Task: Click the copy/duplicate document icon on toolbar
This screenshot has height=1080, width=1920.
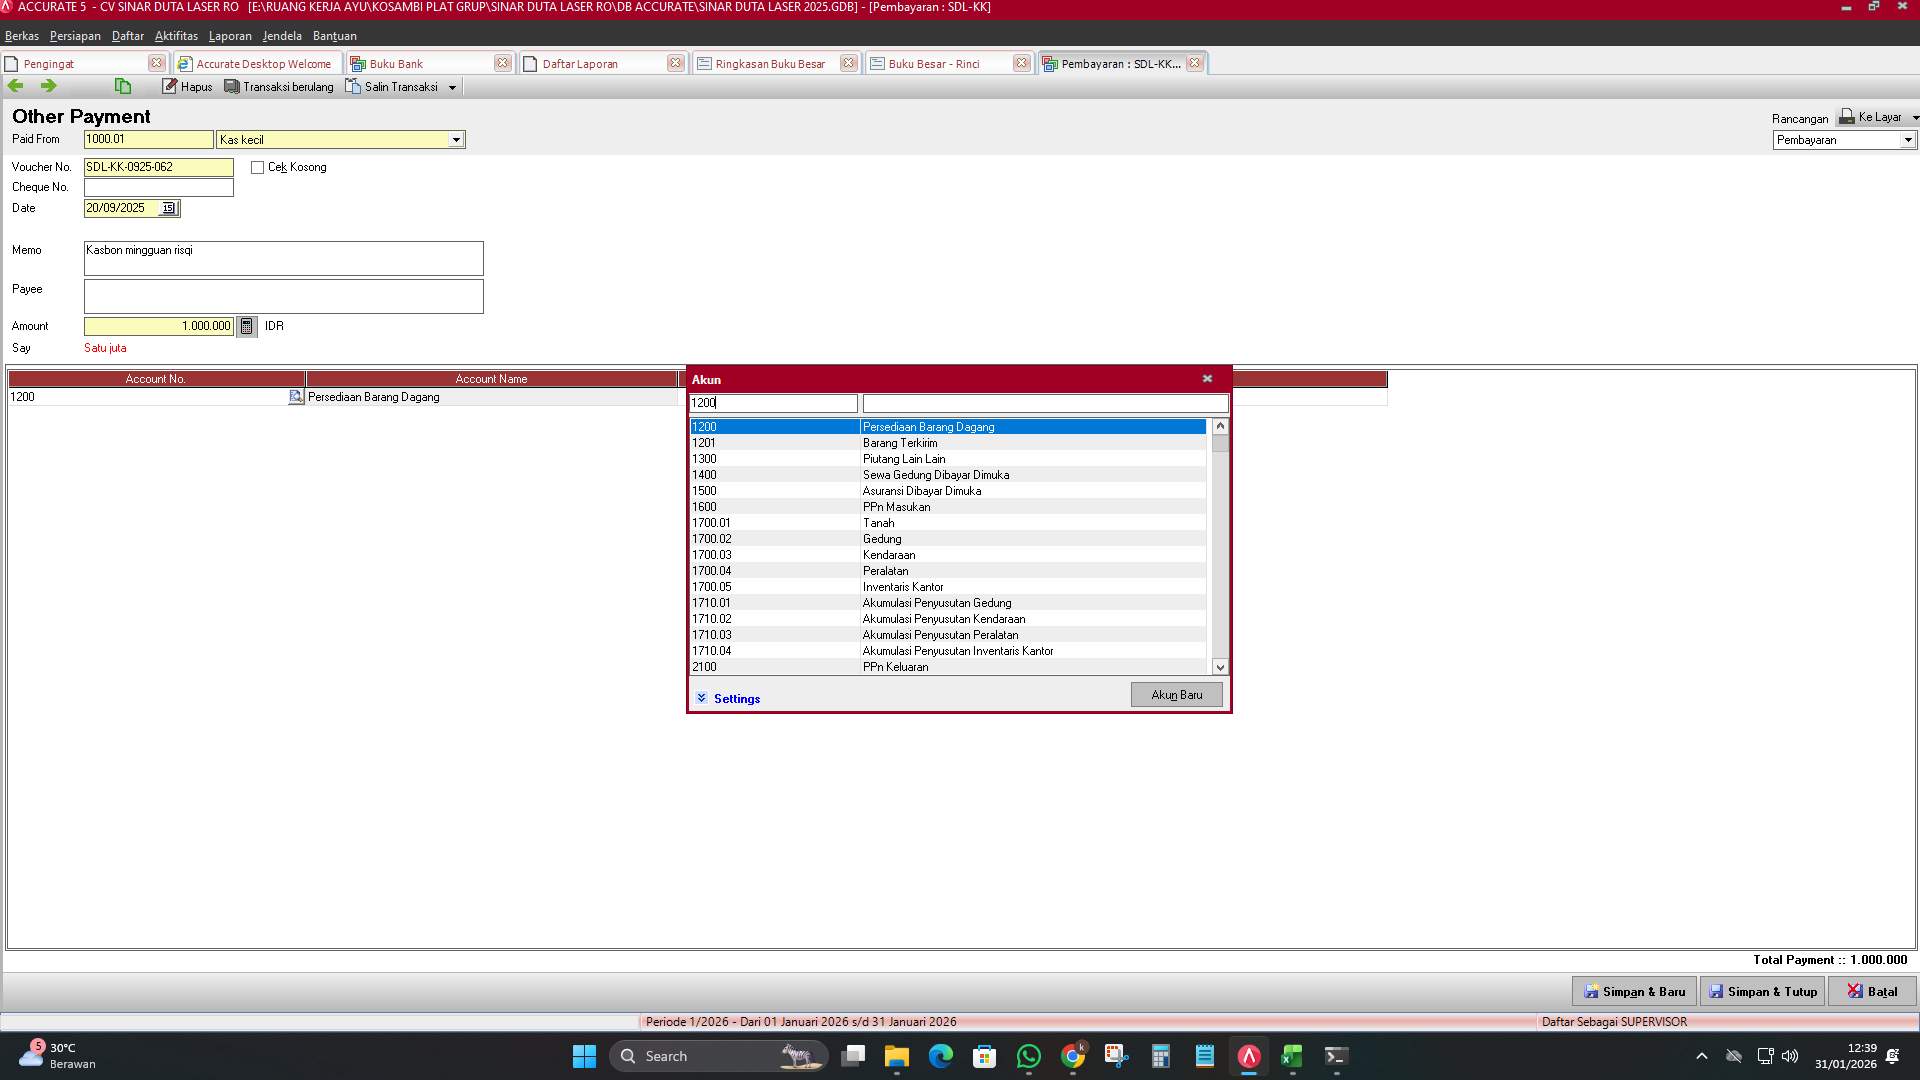Action: tap(122, 86)
